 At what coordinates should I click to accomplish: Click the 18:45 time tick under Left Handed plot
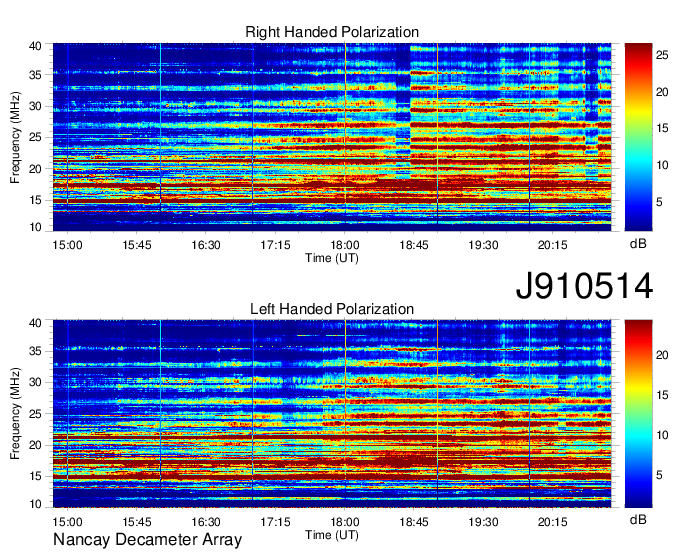[x=414, y=522]
